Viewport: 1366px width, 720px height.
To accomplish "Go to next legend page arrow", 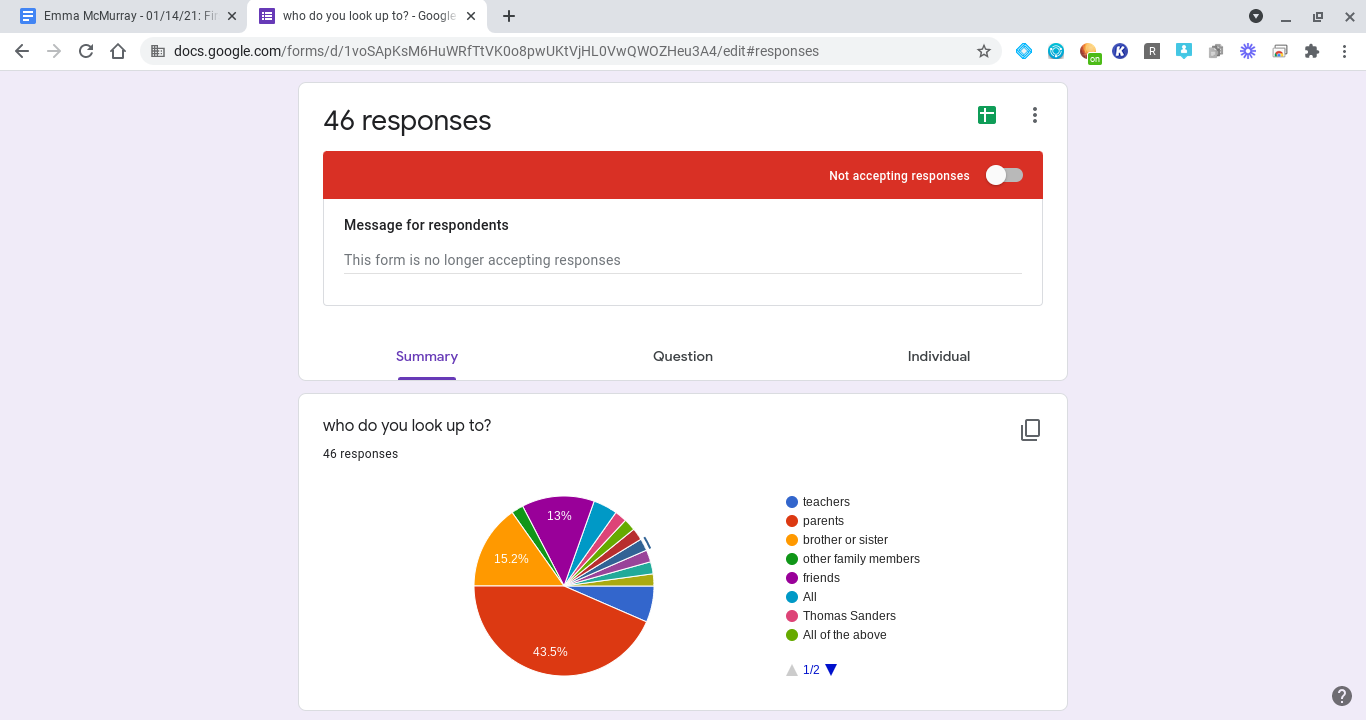I will click(831, 670).
